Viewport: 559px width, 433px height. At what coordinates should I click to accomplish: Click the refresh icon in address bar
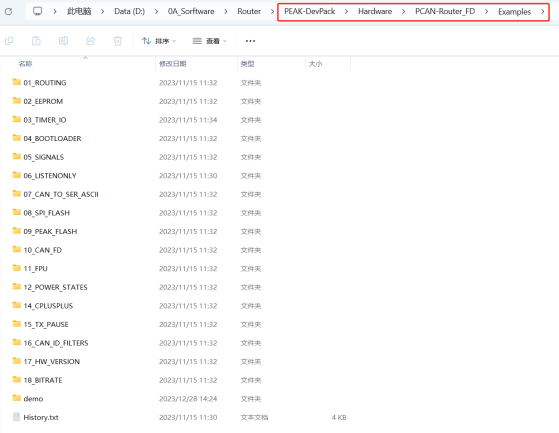(x=9, y=11)
